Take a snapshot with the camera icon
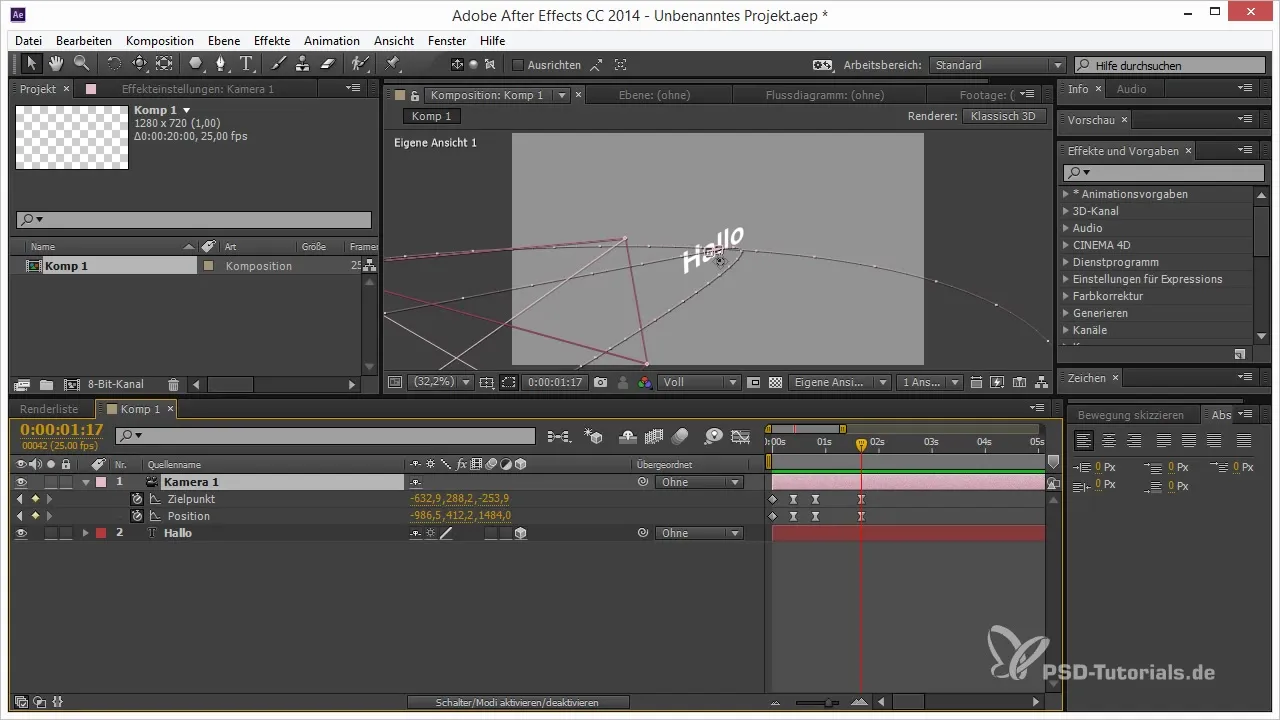1280x720 pixels. click(x=600, y=382)
